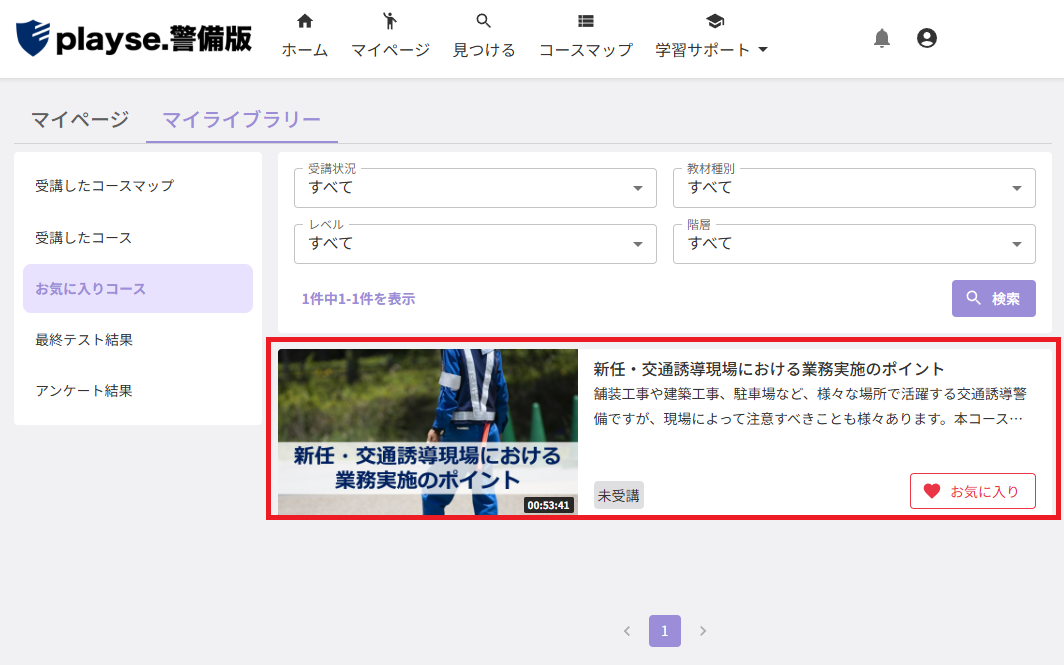1064x665 pixels.
Task: Click the 1件中1-1件を表示 result count
Action: click(358, 299)
